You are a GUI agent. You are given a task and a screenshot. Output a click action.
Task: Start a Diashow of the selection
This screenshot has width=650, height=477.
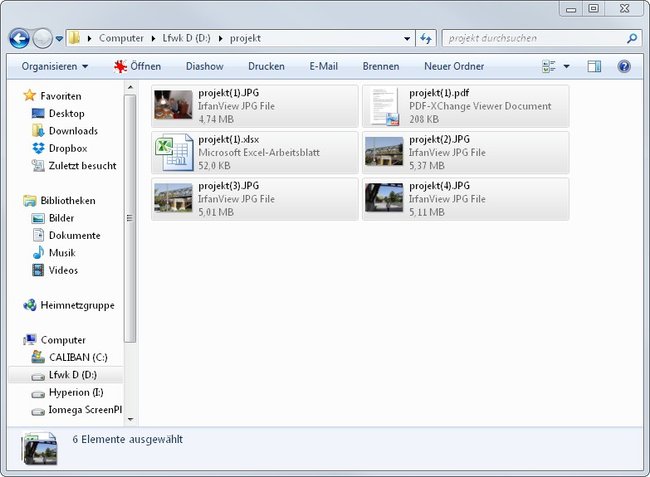tap(204, 66)
